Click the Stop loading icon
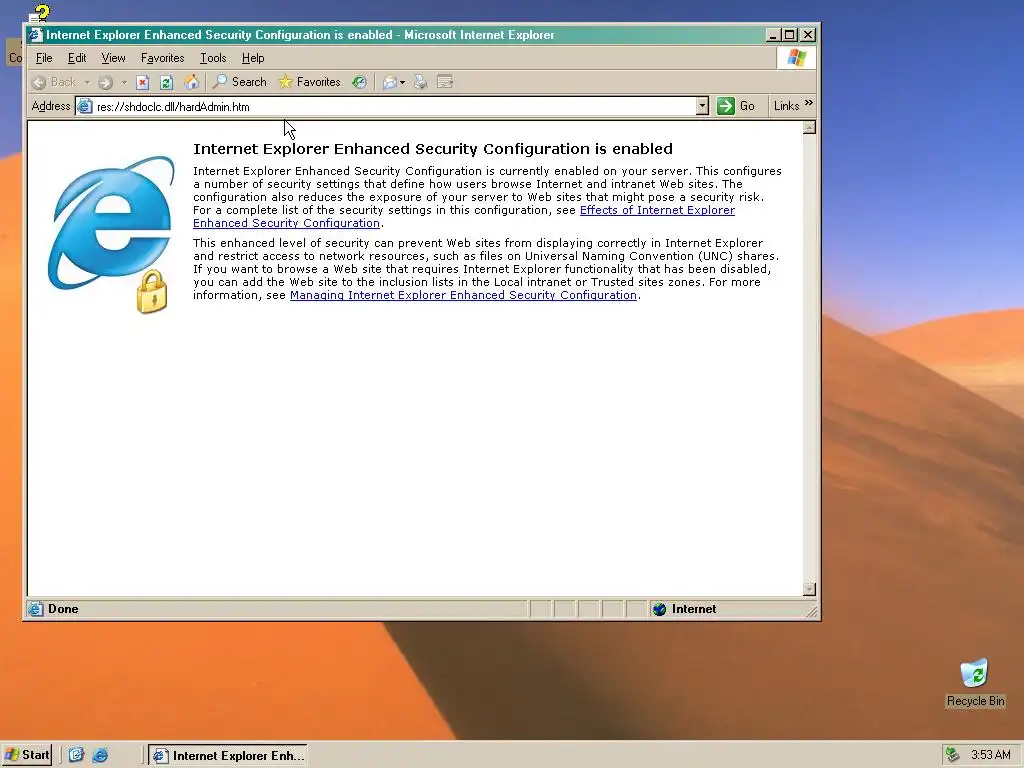The width and height of the screenshot is (1024, 768). [x=142, y=82]
